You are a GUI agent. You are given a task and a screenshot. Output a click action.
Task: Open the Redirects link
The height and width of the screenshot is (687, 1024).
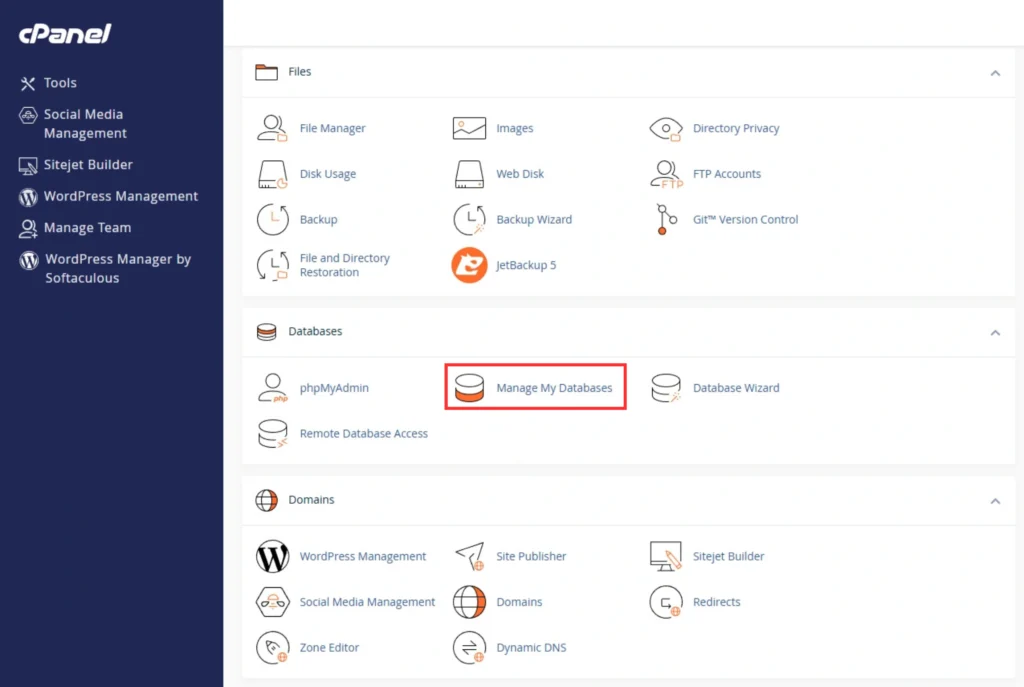(x=716, y=602)
